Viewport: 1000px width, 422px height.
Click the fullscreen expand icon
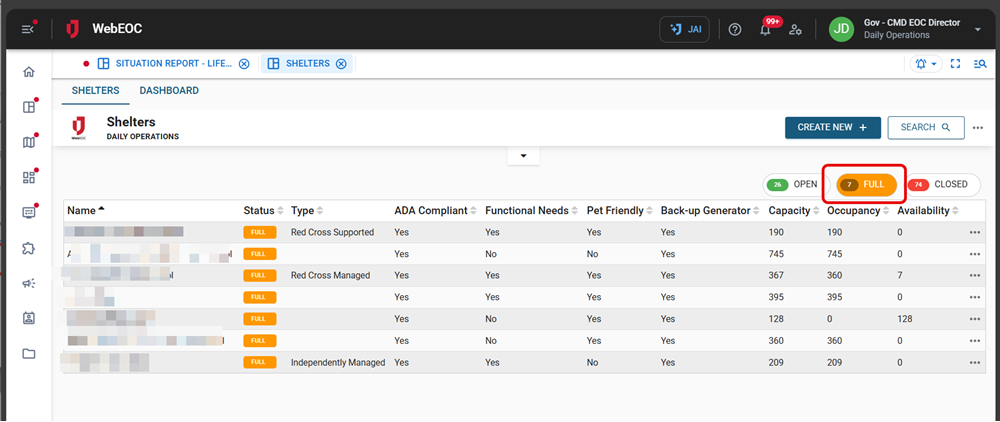click(955, 64)
